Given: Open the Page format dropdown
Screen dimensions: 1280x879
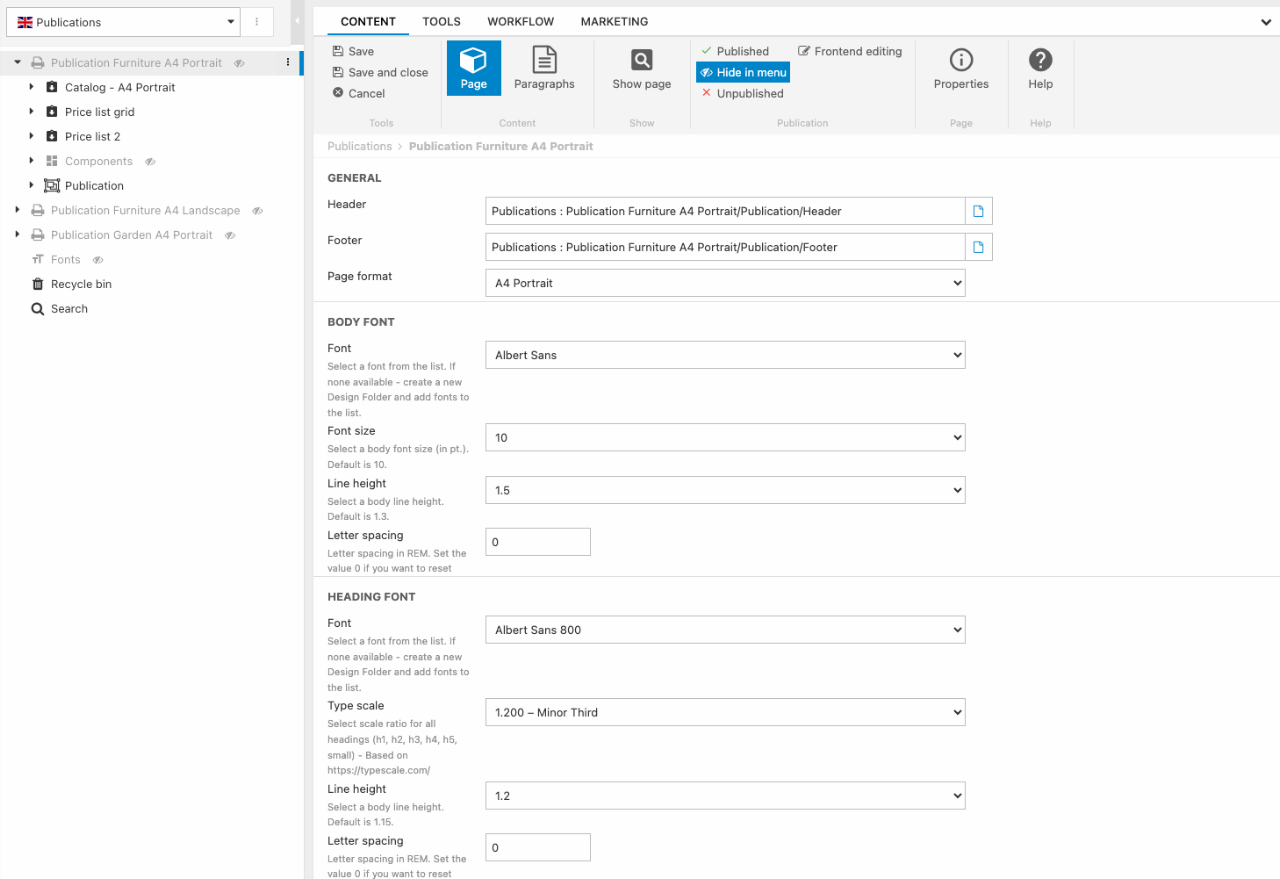Looking at the screenshot, I should coord(725,283).
